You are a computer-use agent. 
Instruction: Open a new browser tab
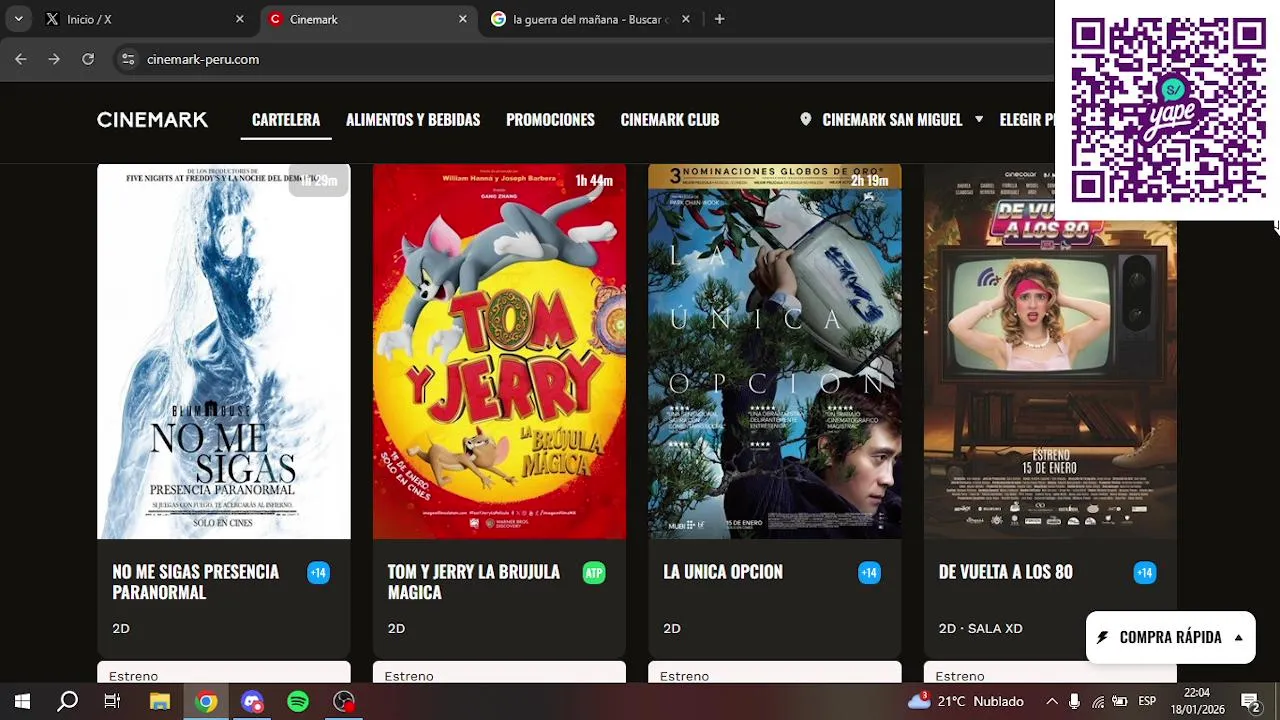pos(719,19)
